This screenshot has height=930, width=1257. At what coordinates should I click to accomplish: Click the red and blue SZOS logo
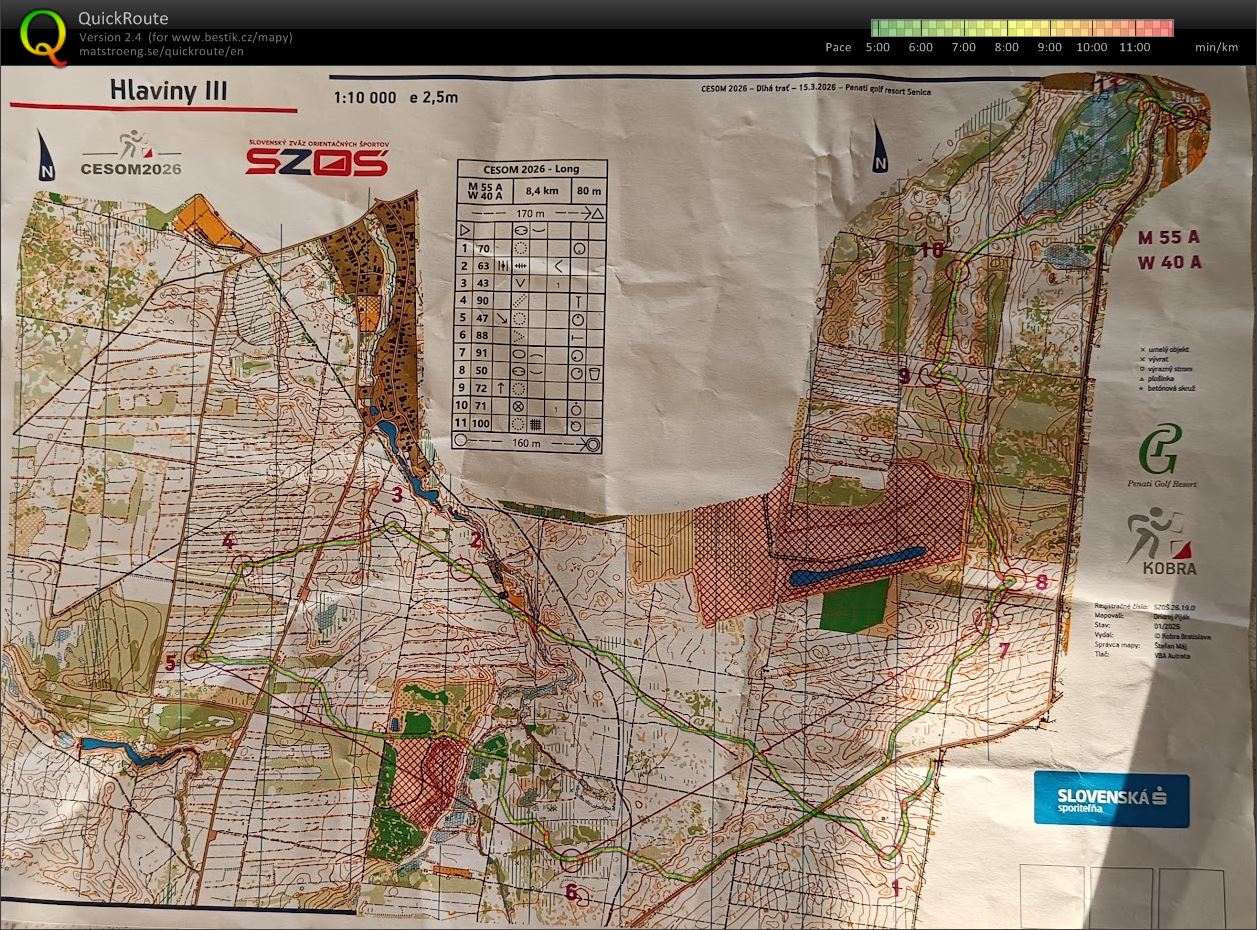[317, 158]
